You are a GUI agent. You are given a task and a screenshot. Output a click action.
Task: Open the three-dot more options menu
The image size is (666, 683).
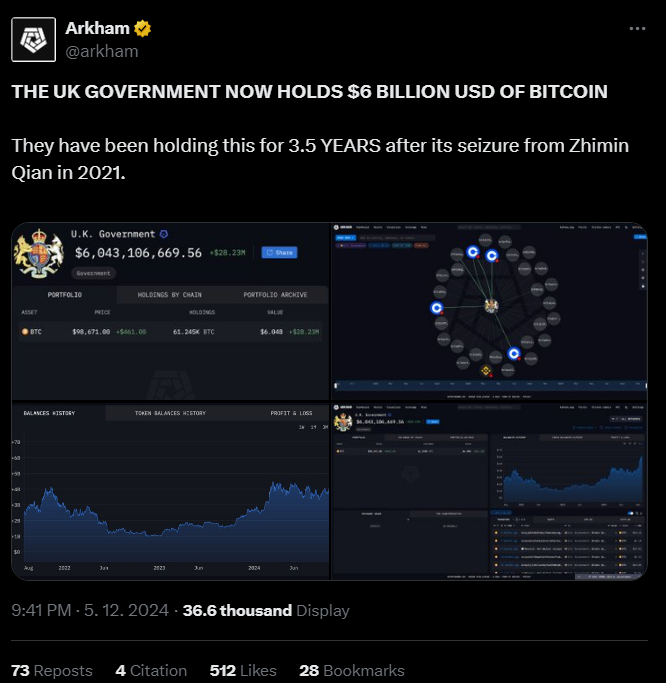pyautogui.click(x=637, y=29)
